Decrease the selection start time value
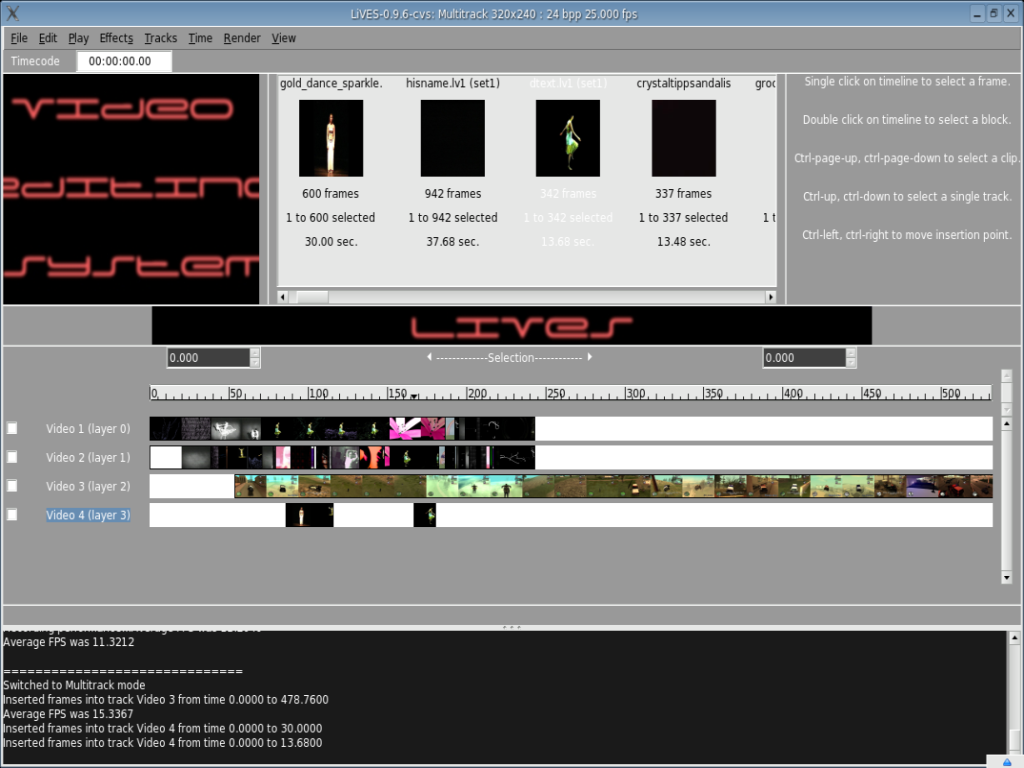This screenshot has width=1024, height=768. click(255, 362)
